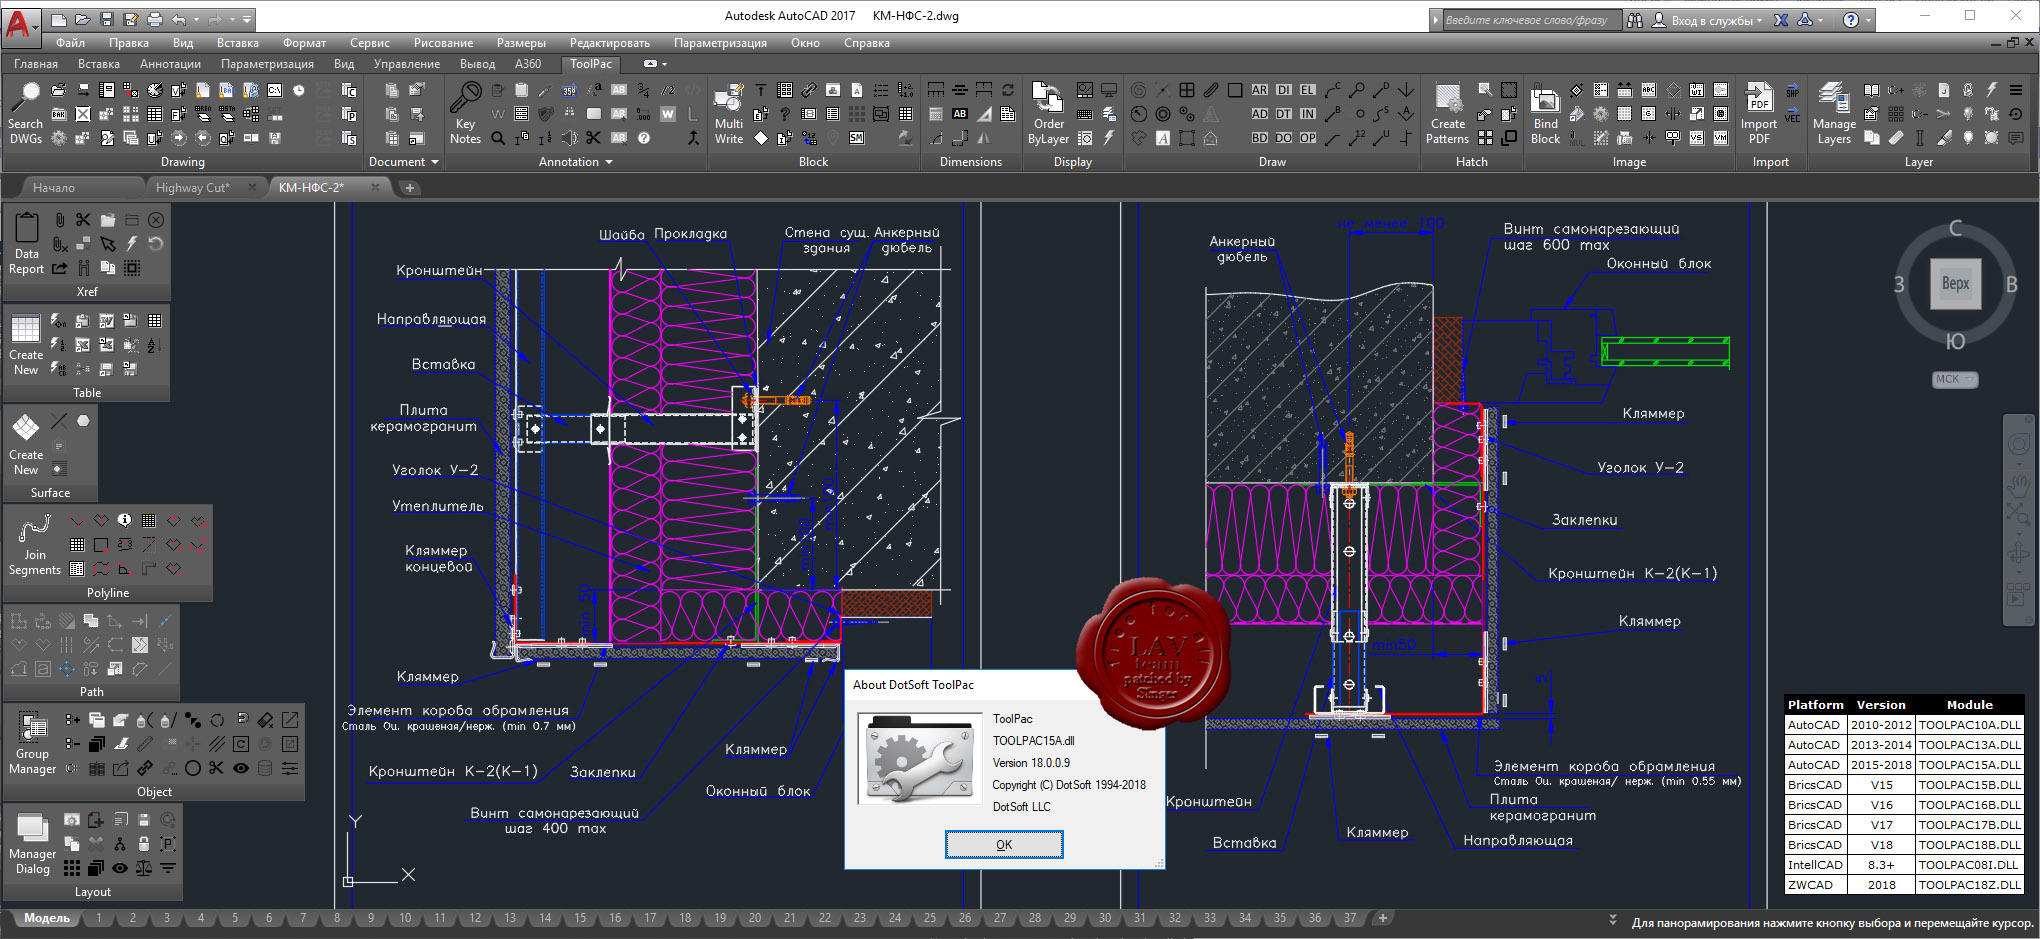Open the Undo history dropdown arrow
The width and height of the screenshot is (2040, 939).
(x=196, y=19)
